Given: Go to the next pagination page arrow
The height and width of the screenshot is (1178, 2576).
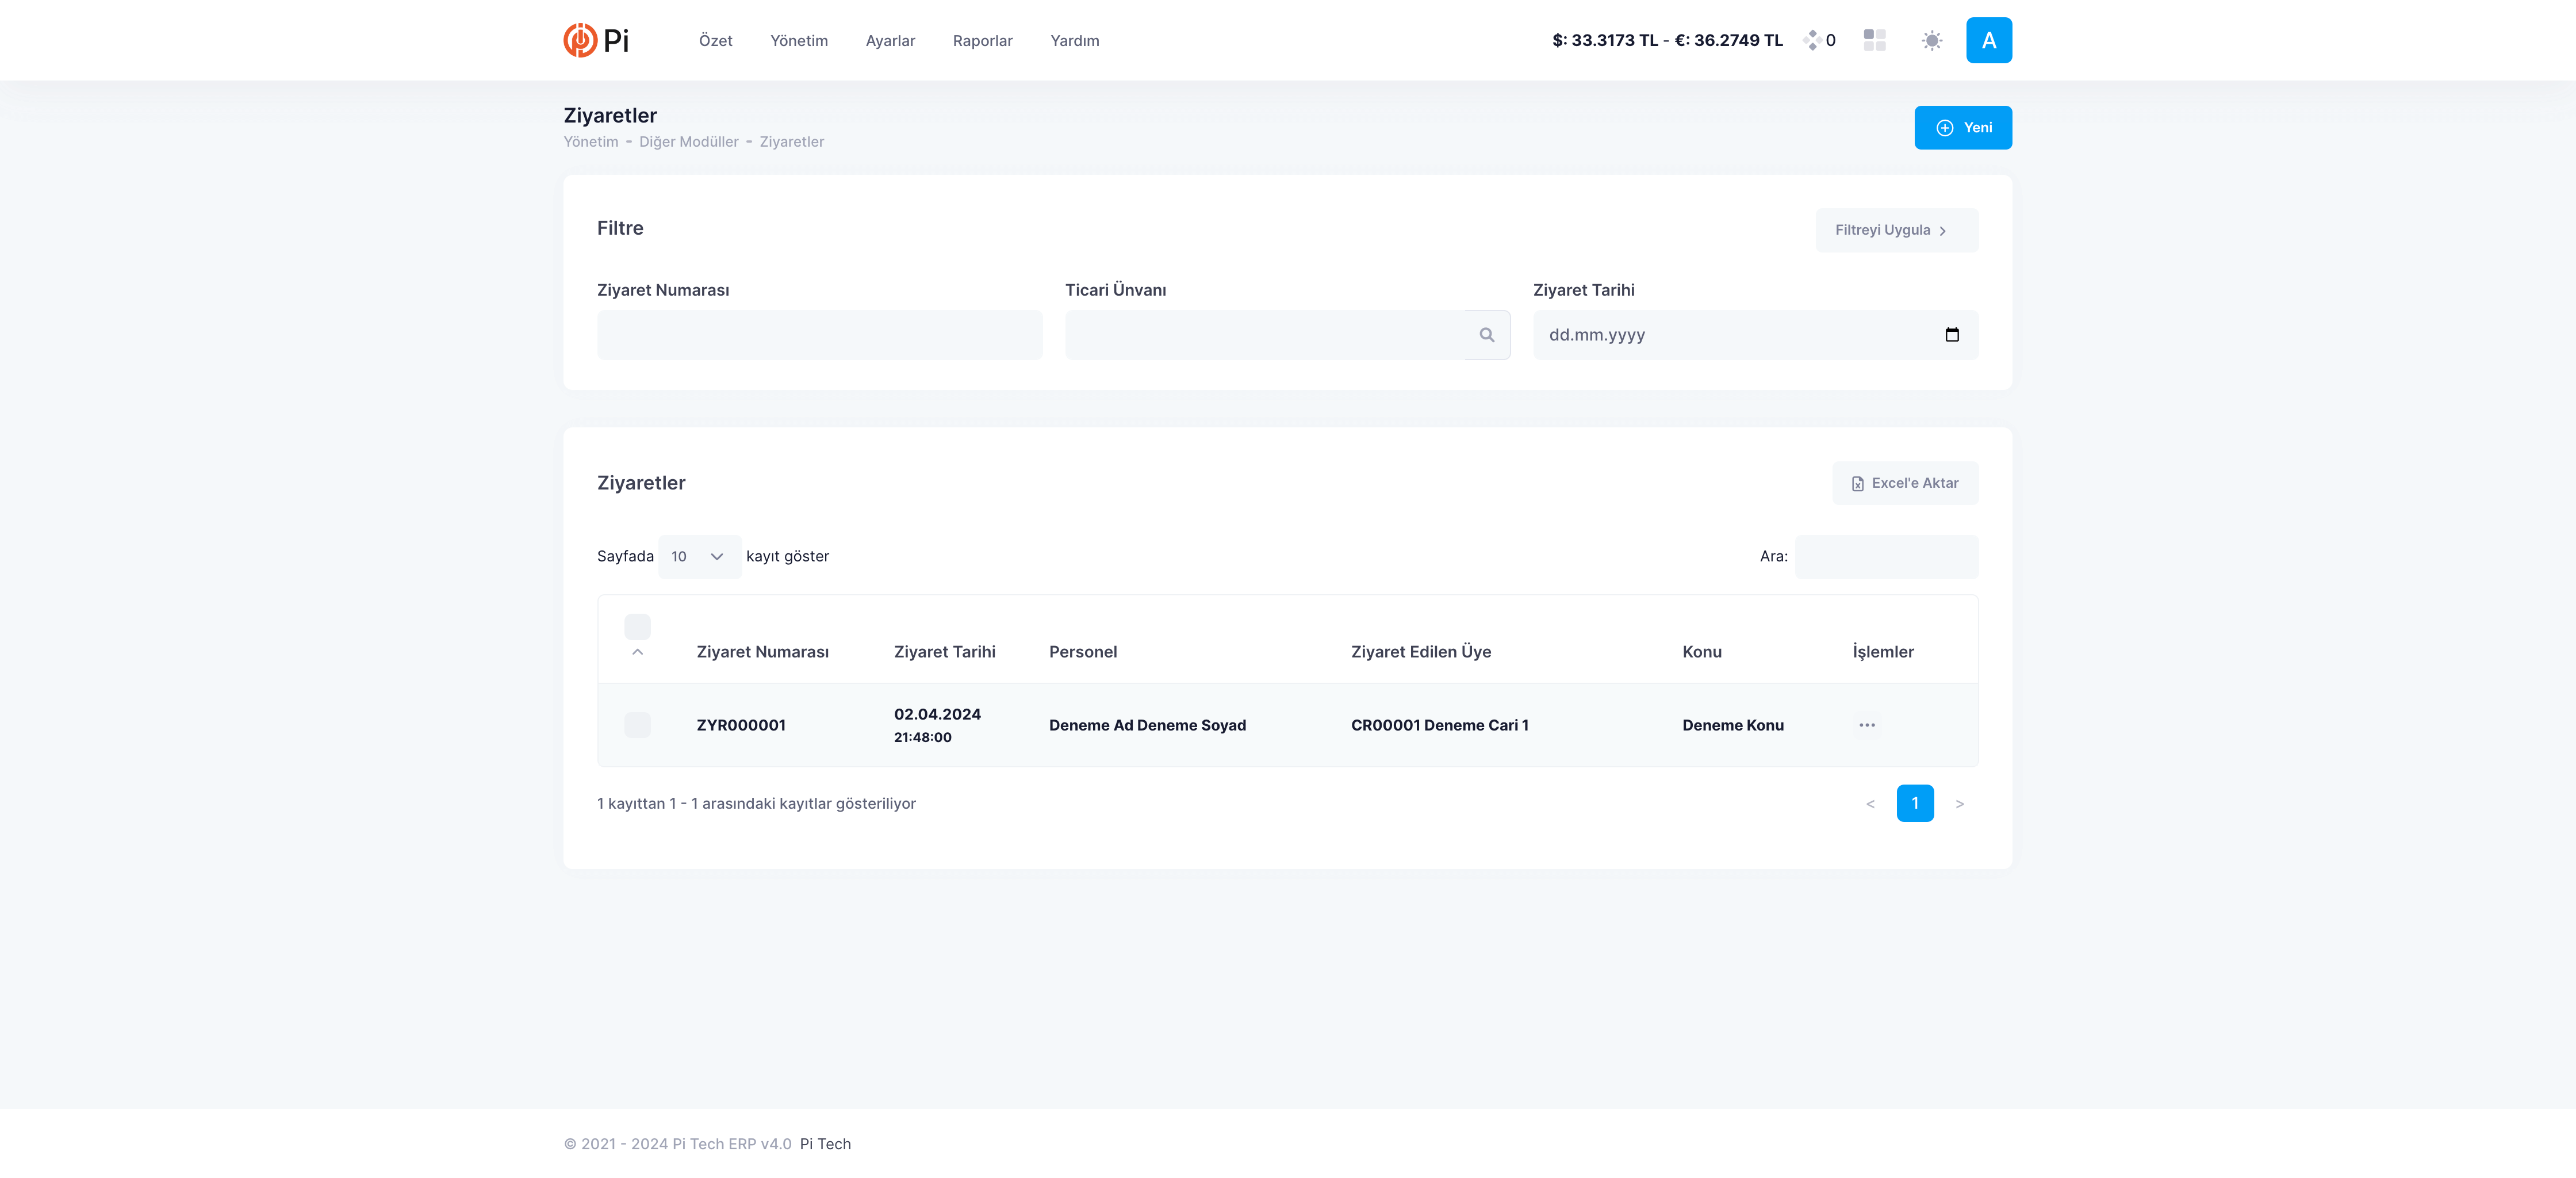Looking at the screenshot, I should (x=1959, y=804).
